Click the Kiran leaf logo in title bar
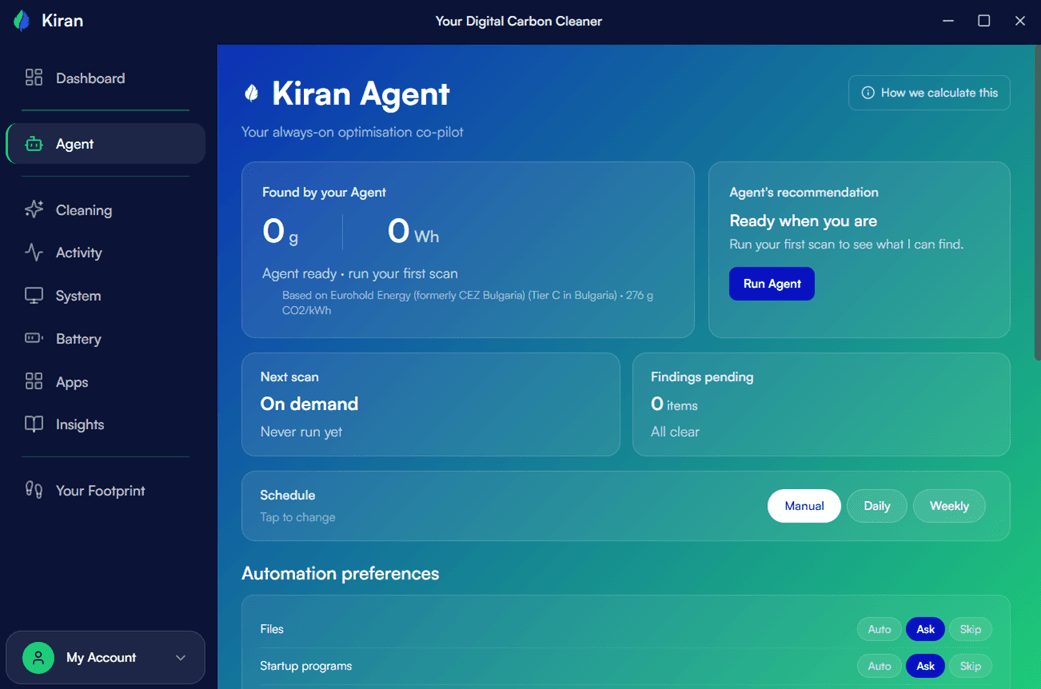 22,21
